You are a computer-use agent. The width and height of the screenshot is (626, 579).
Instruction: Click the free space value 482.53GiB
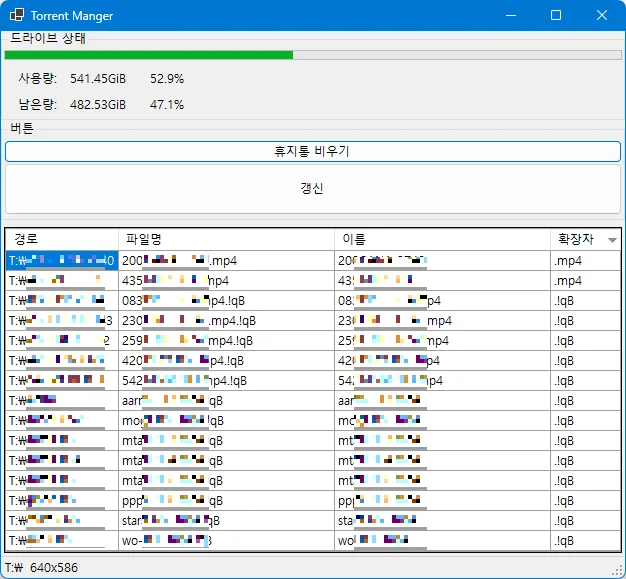tap(98, 105)
